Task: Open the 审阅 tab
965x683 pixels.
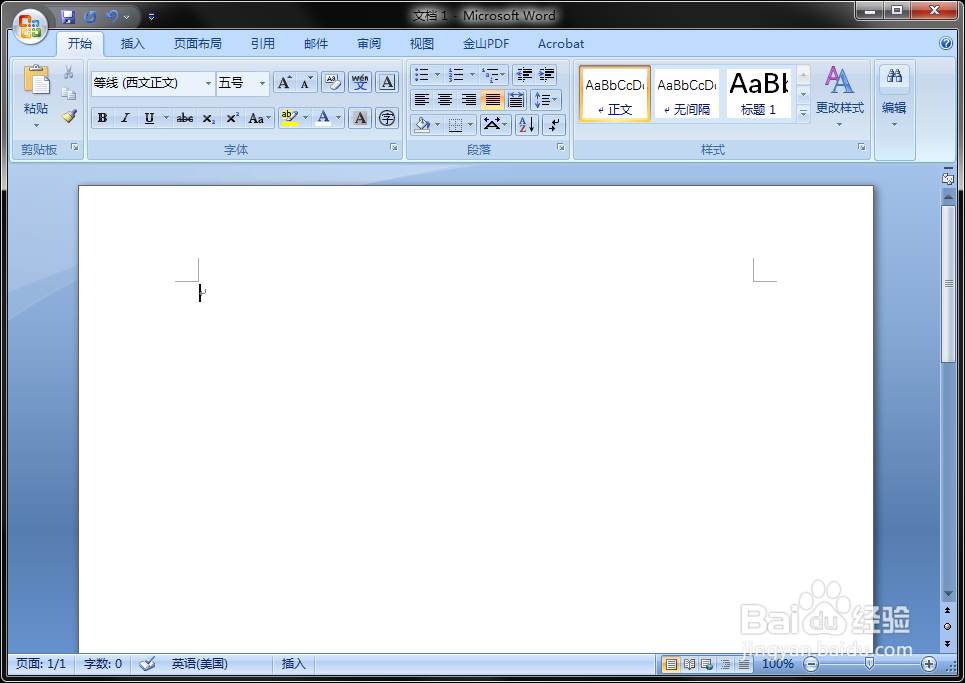Action: coord(369,44)
